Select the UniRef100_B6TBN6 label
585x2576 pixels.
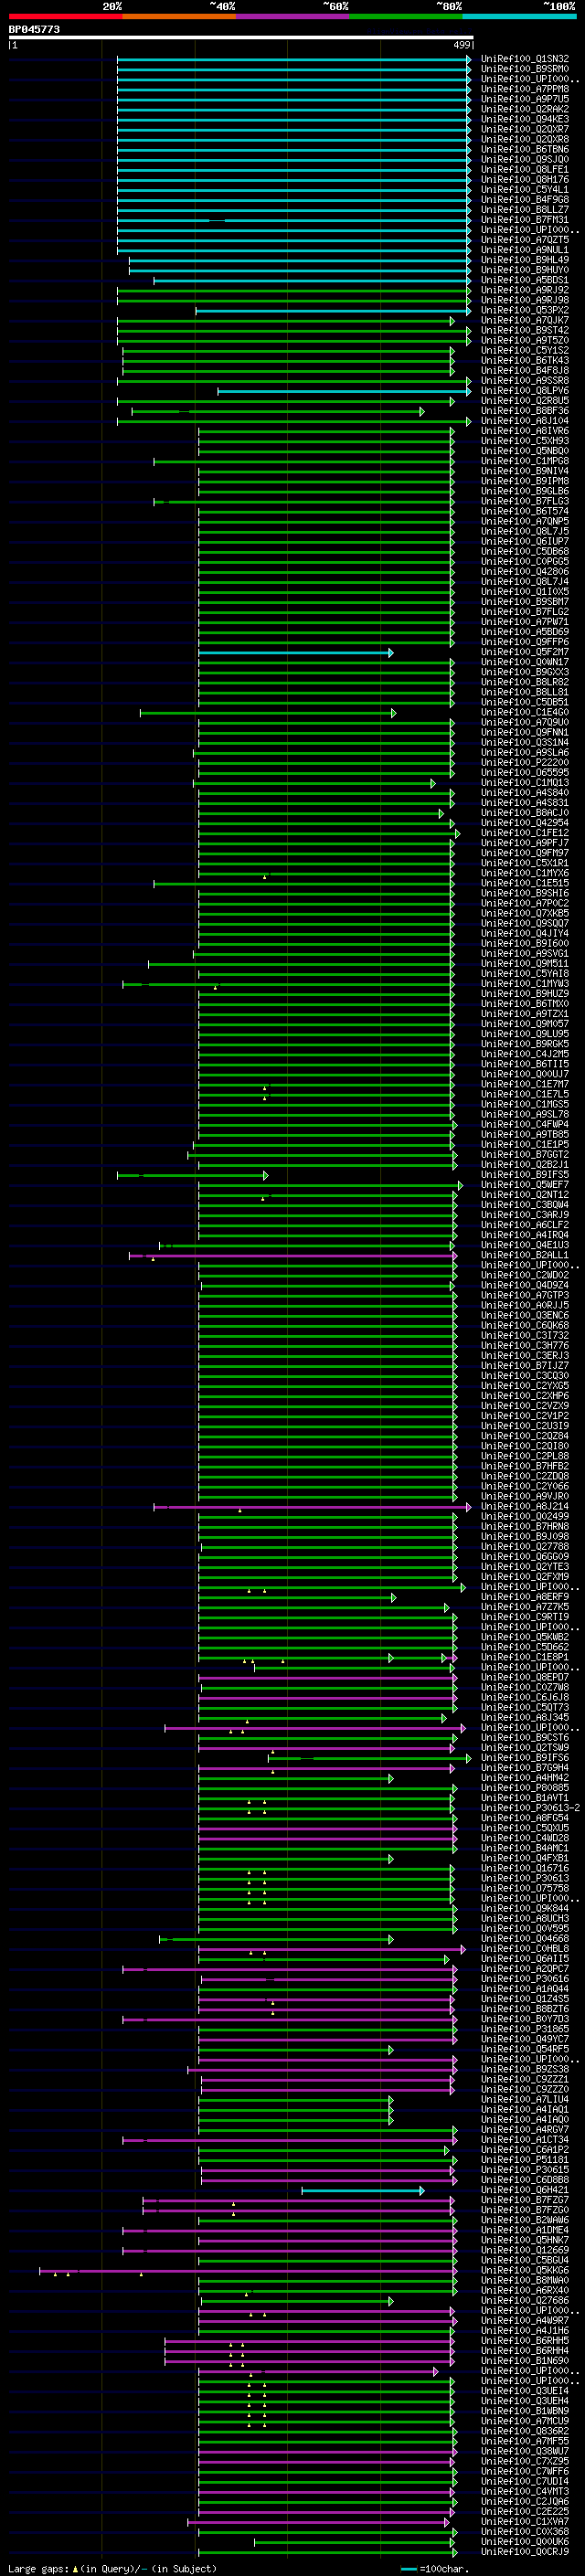[525, 149]
